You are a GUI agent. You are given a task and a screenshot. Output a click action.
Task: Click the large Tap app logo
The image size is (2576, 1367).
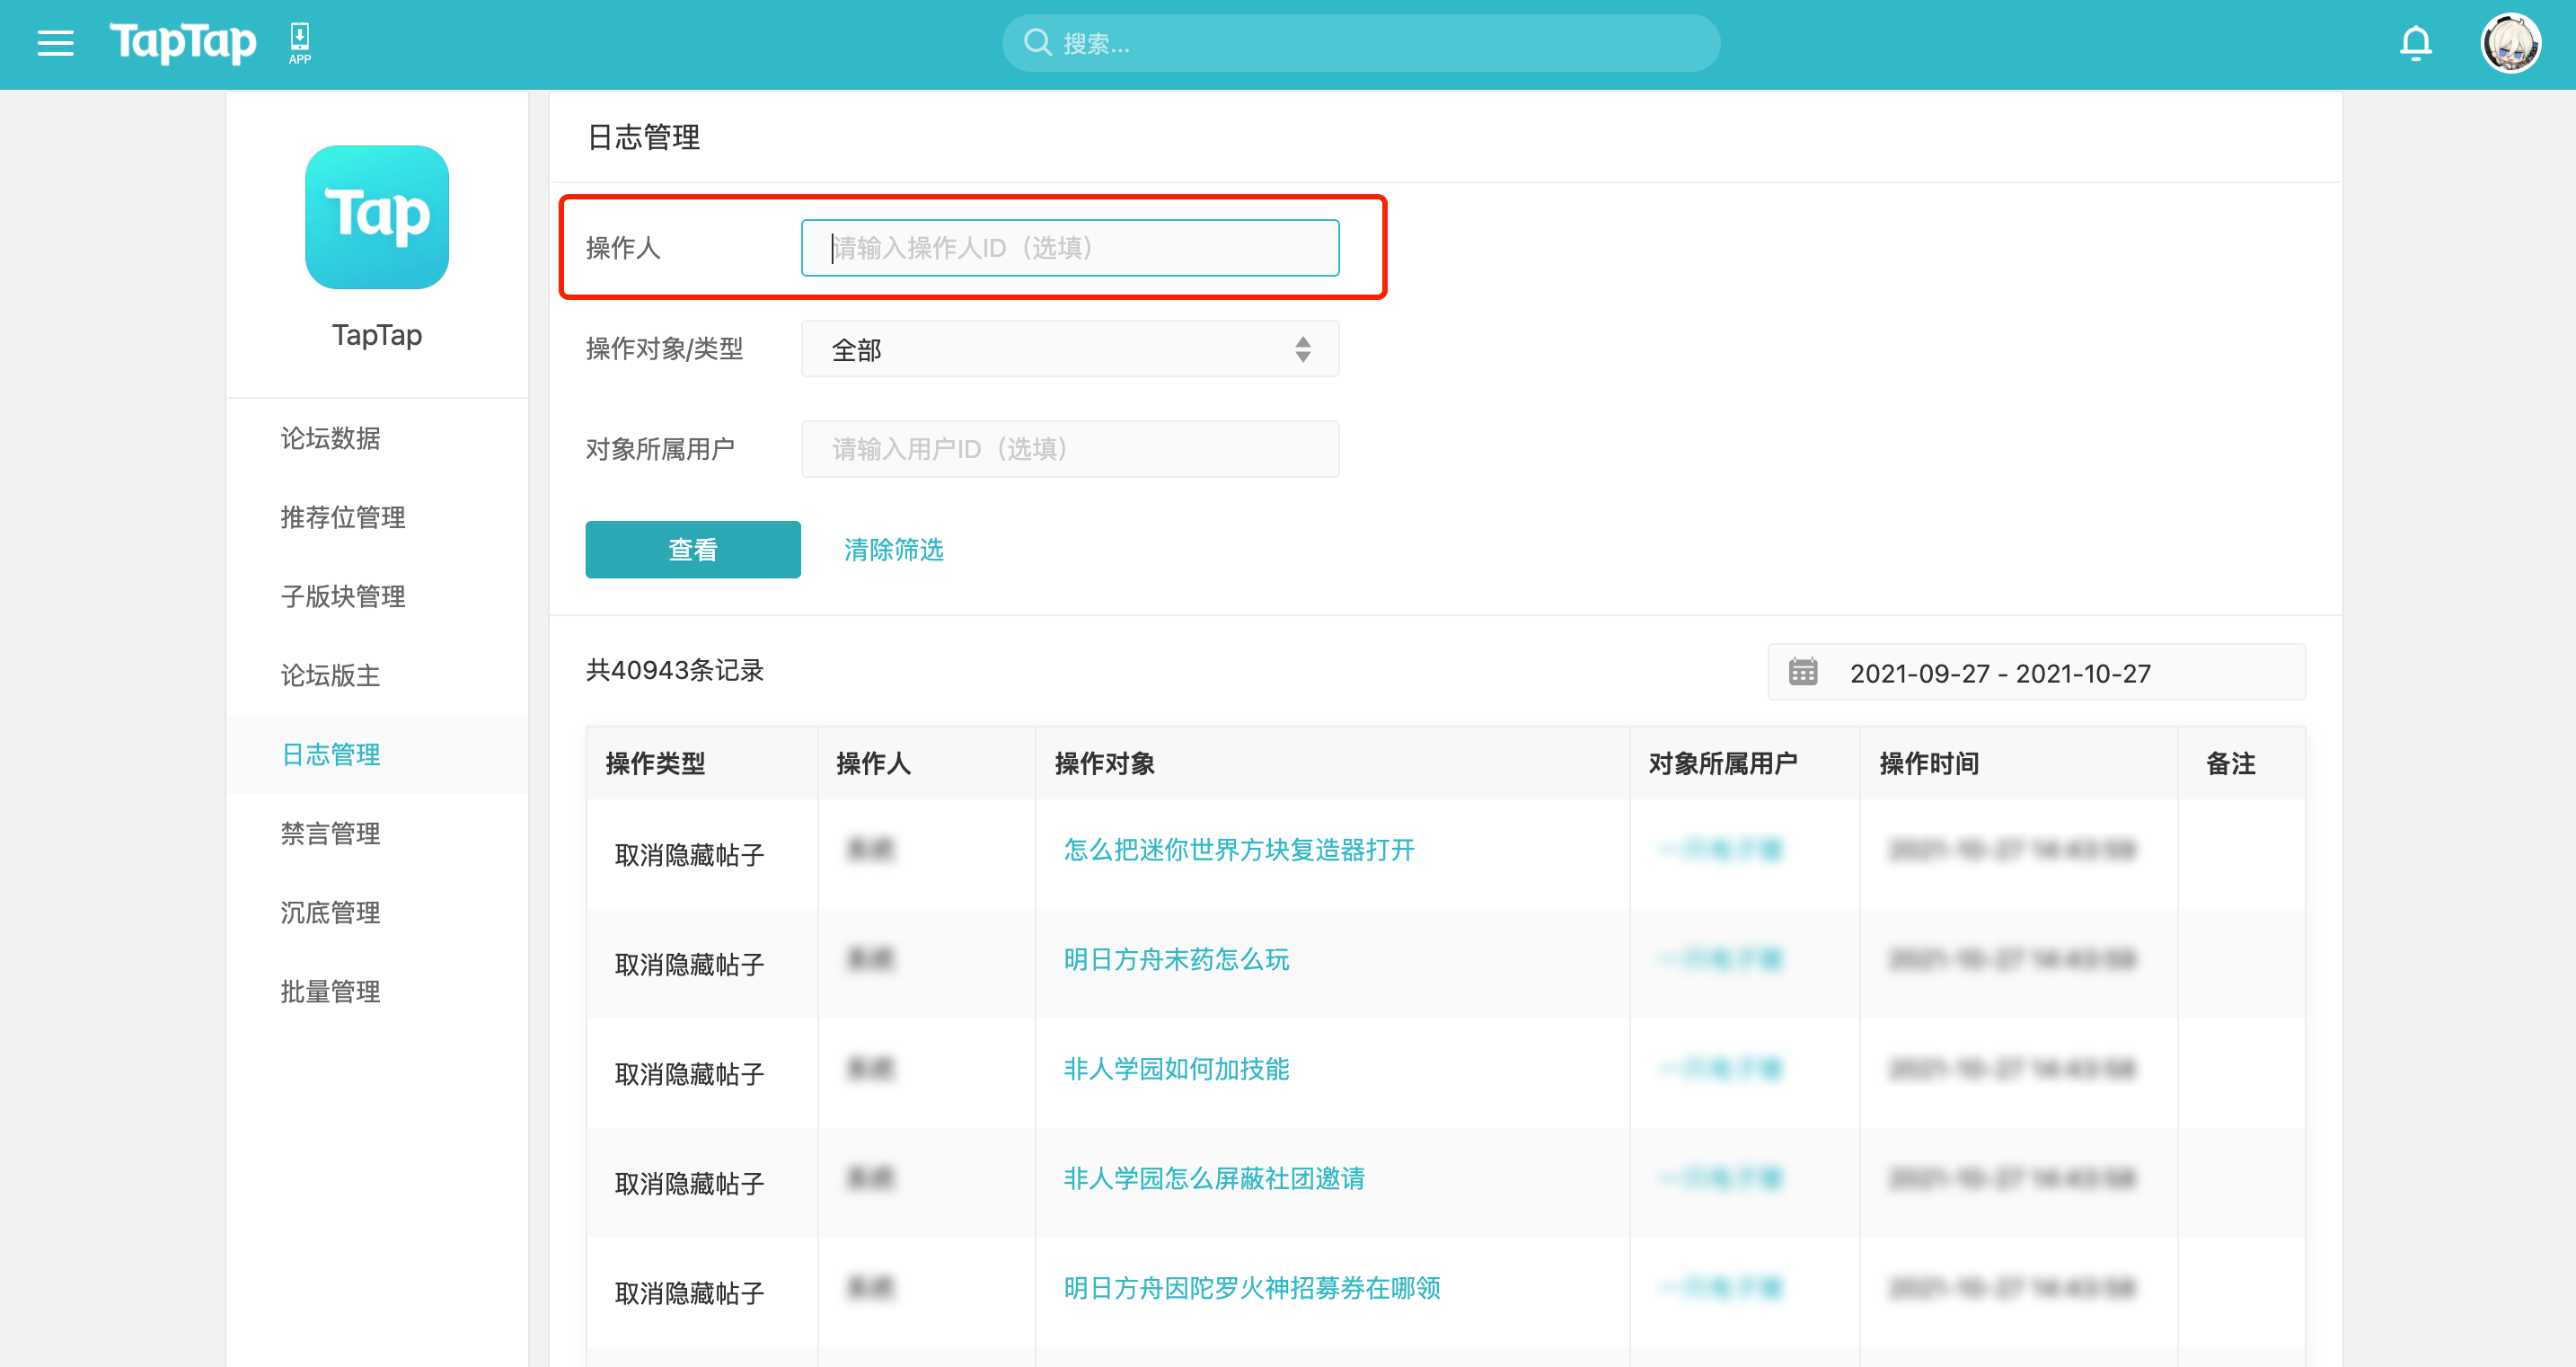[377, 217]
